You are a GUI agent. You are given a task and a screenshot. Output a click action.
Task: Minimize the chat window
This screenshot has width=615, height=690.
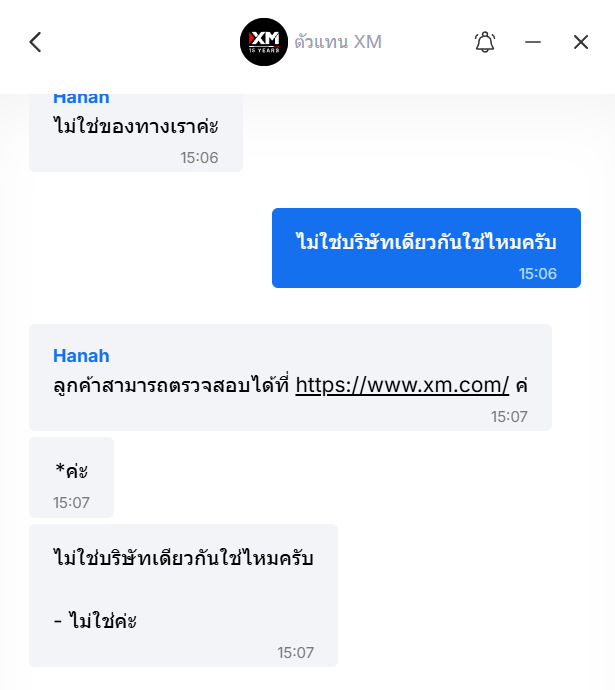(533, 42)
